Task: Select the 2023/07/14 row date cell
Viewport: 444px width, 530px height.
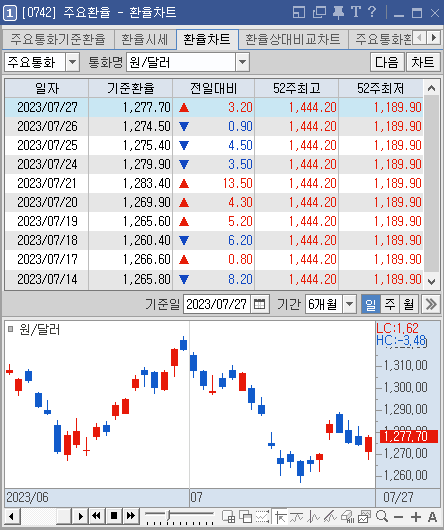Action: pyautogui.click(x=47, y=280)
